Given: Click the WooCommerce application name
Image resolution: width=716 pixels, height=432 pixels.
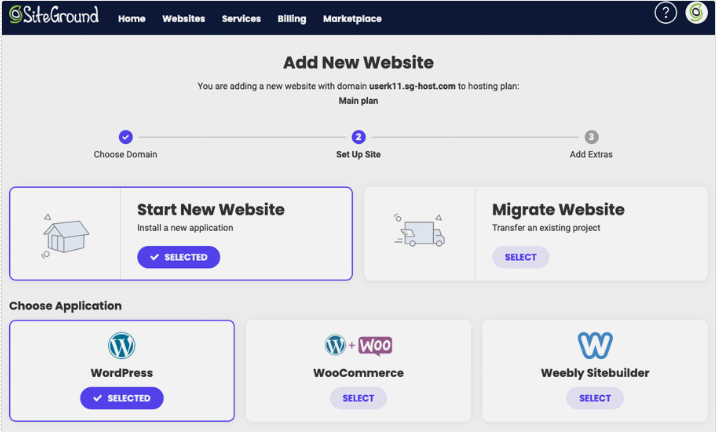Looking at the screenshot, I should 358,373.
